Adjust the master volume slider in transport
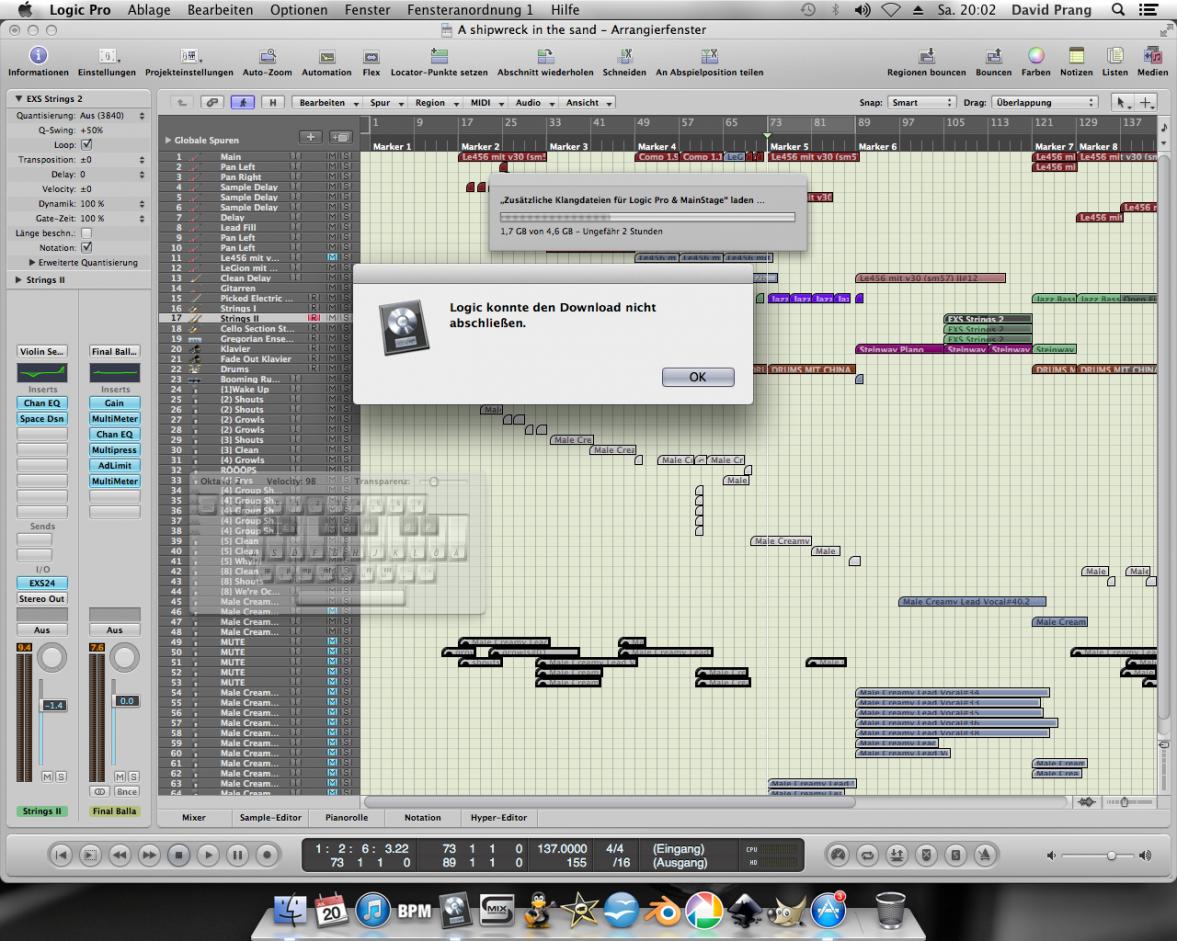Viewport: 1177px width, 941px height. pyautogui.click(x=1111, y=855)
